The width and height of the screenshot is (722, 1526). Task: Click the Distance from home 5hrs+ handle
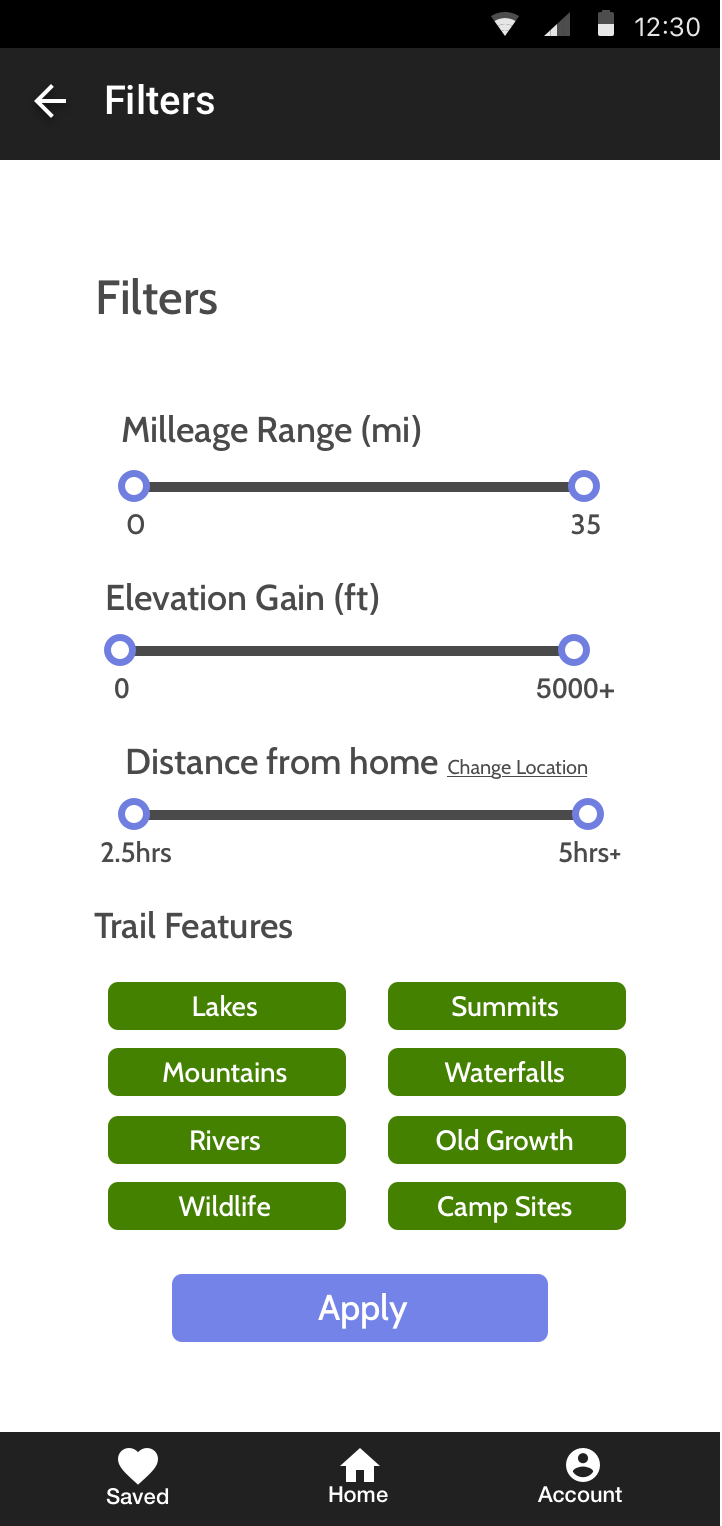(588, 815)
